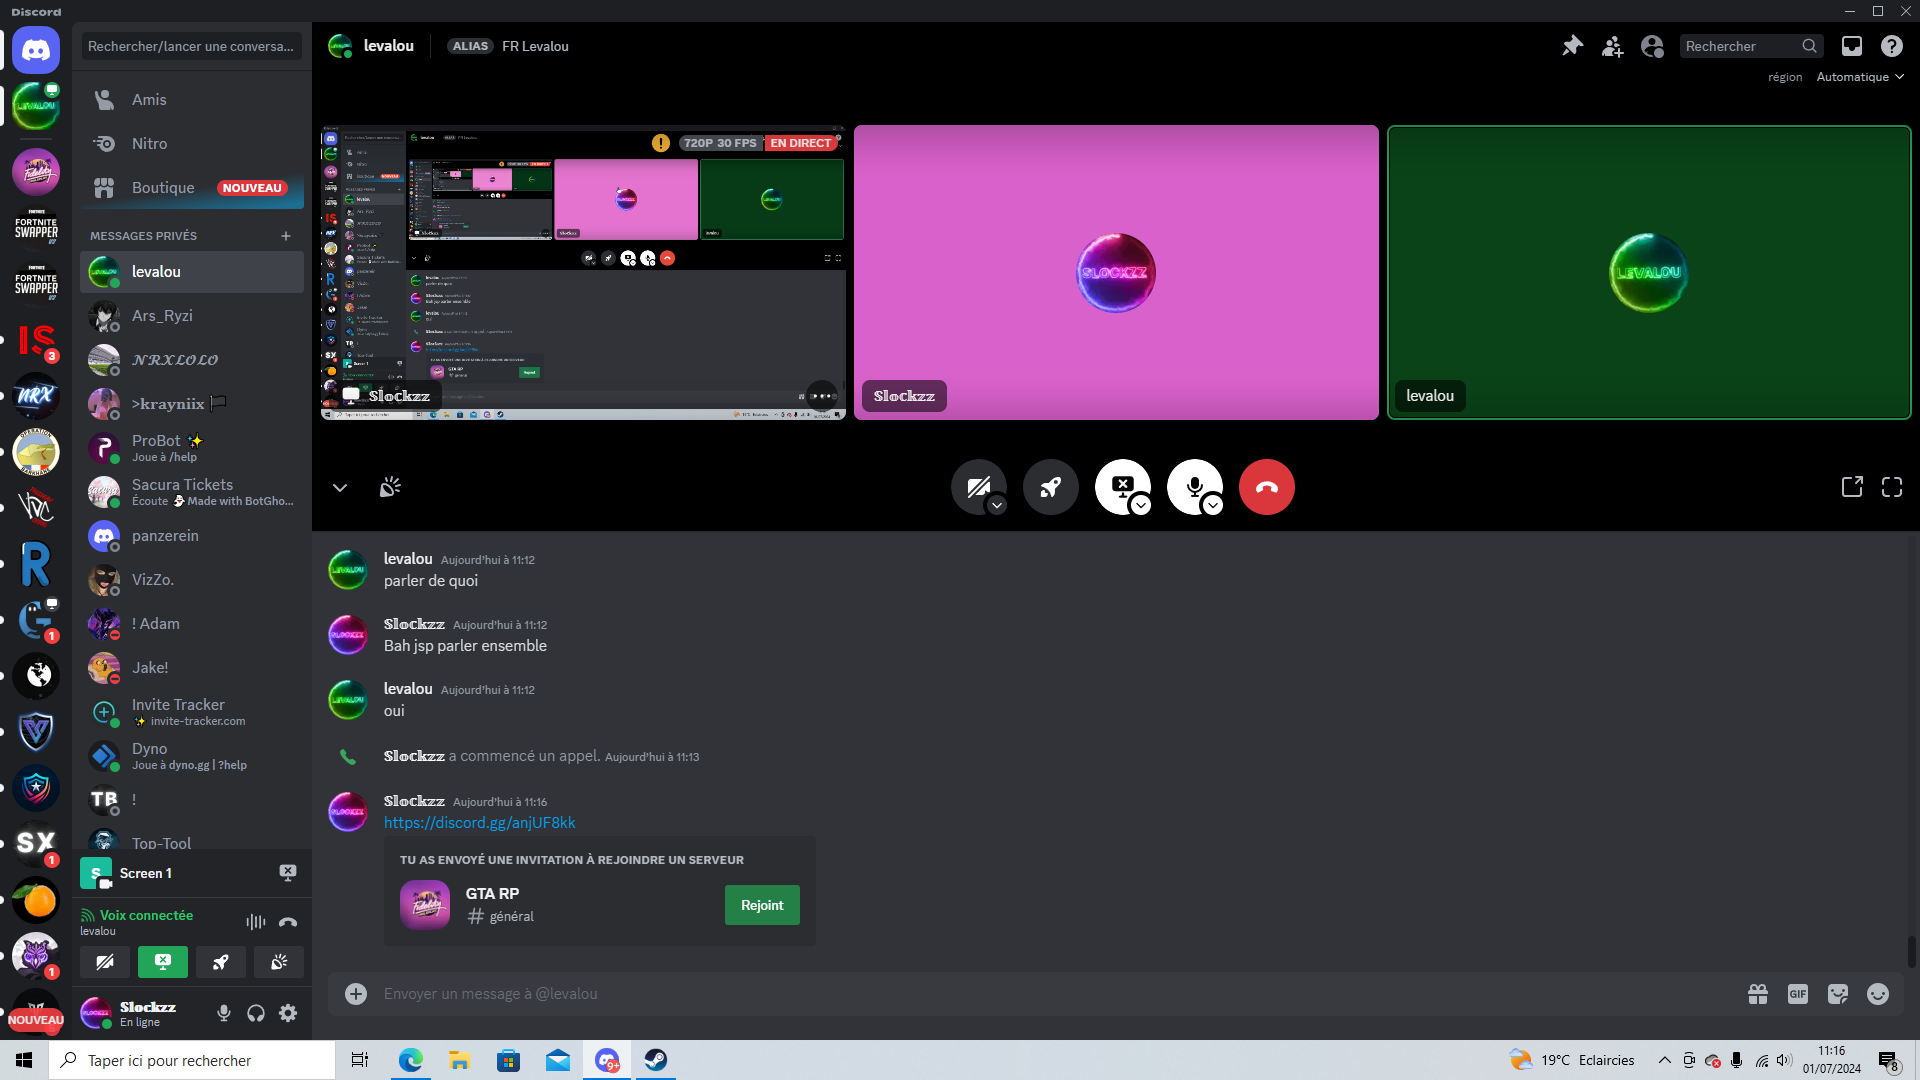Open the Boutique tab

click(192, 188)
